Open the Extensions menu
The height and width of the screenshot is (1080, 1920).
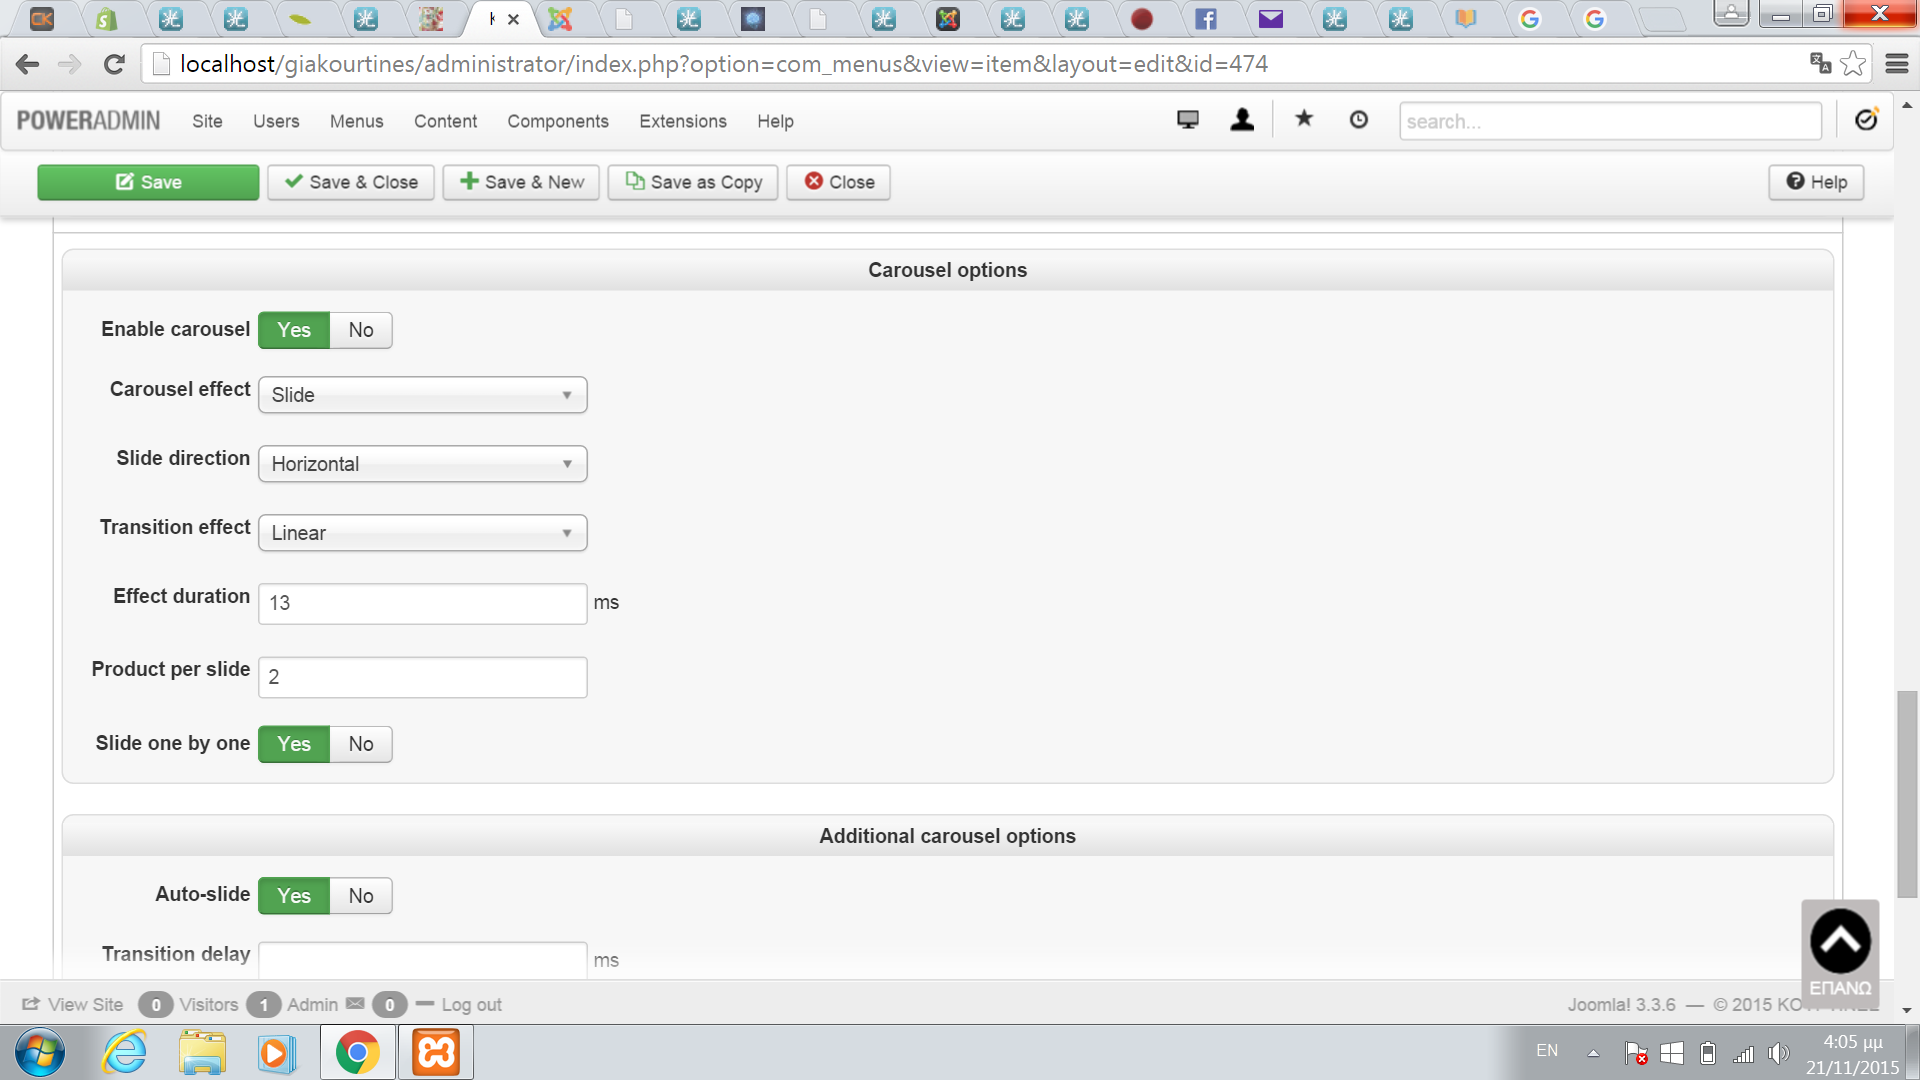tap(683, 121)
